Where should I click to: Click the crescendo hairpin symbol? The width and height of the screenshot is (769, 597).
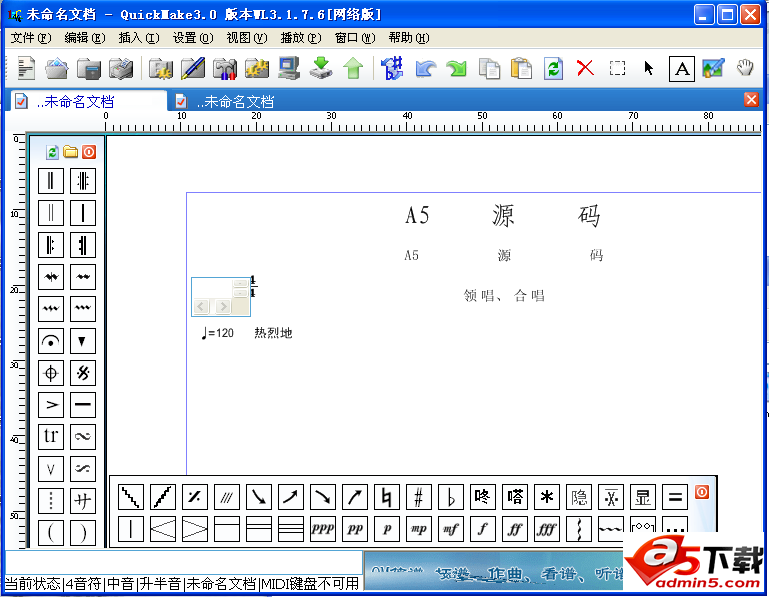(163, 529)
